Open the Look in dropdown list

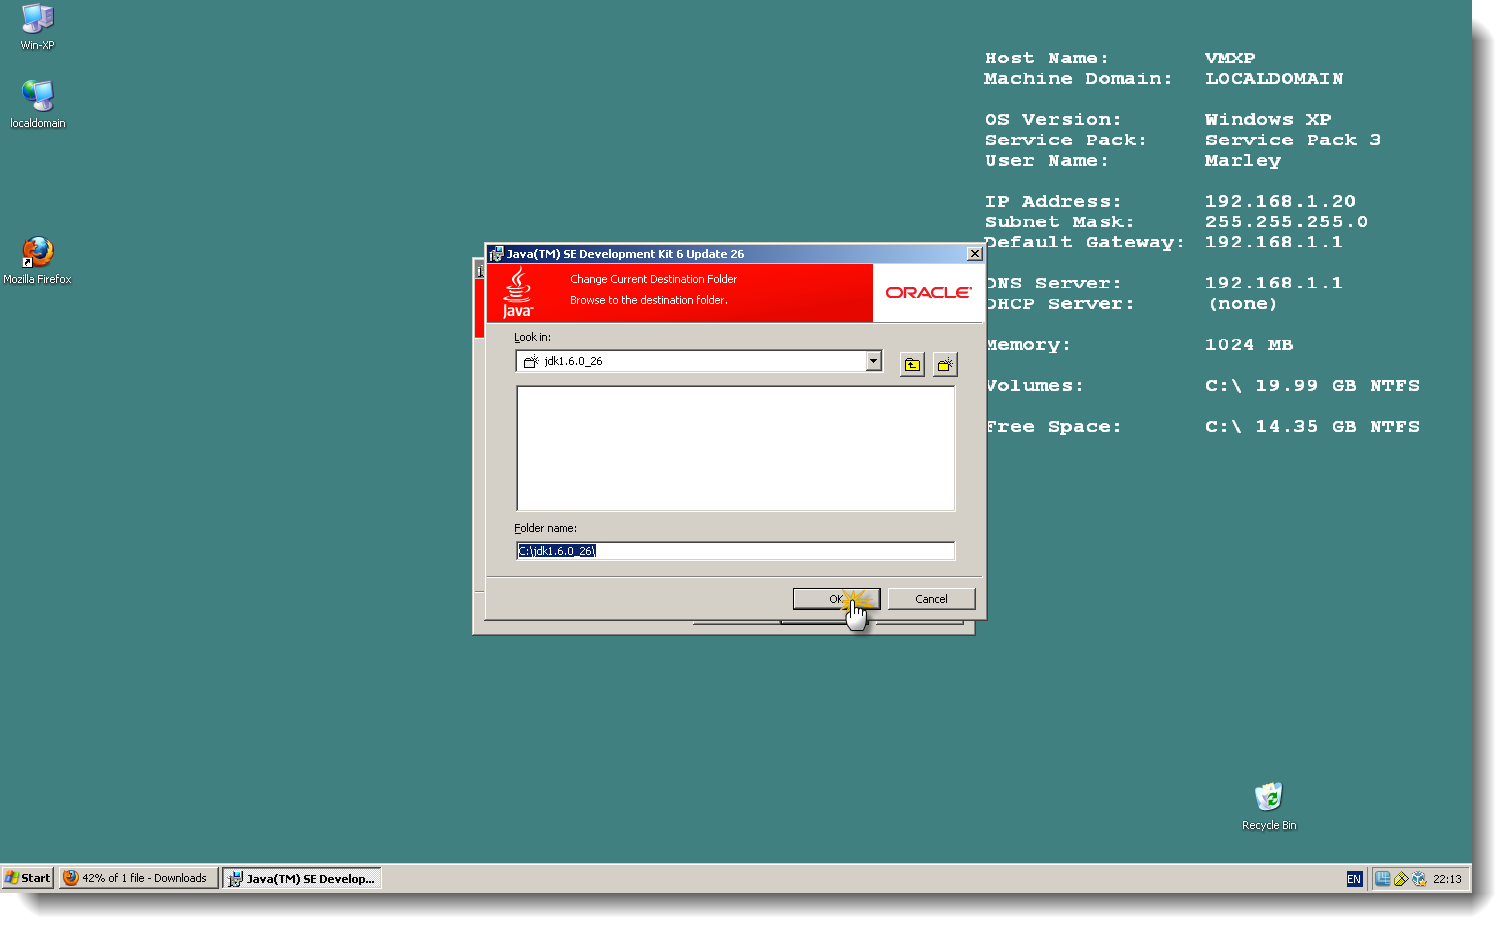pos(872,361)
